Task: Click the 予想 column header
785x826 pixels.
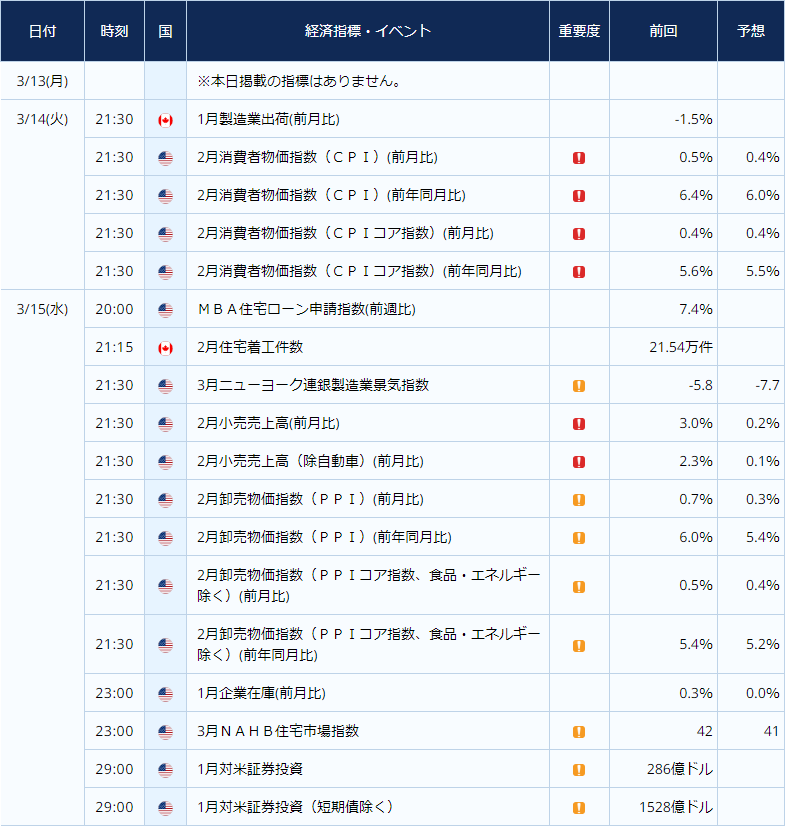Action: pos(751,31)
